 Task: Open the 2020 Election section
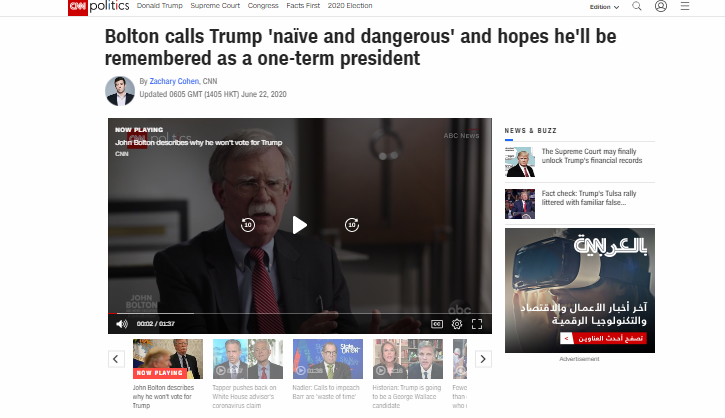pyautogui.click(x=350, y=6)
